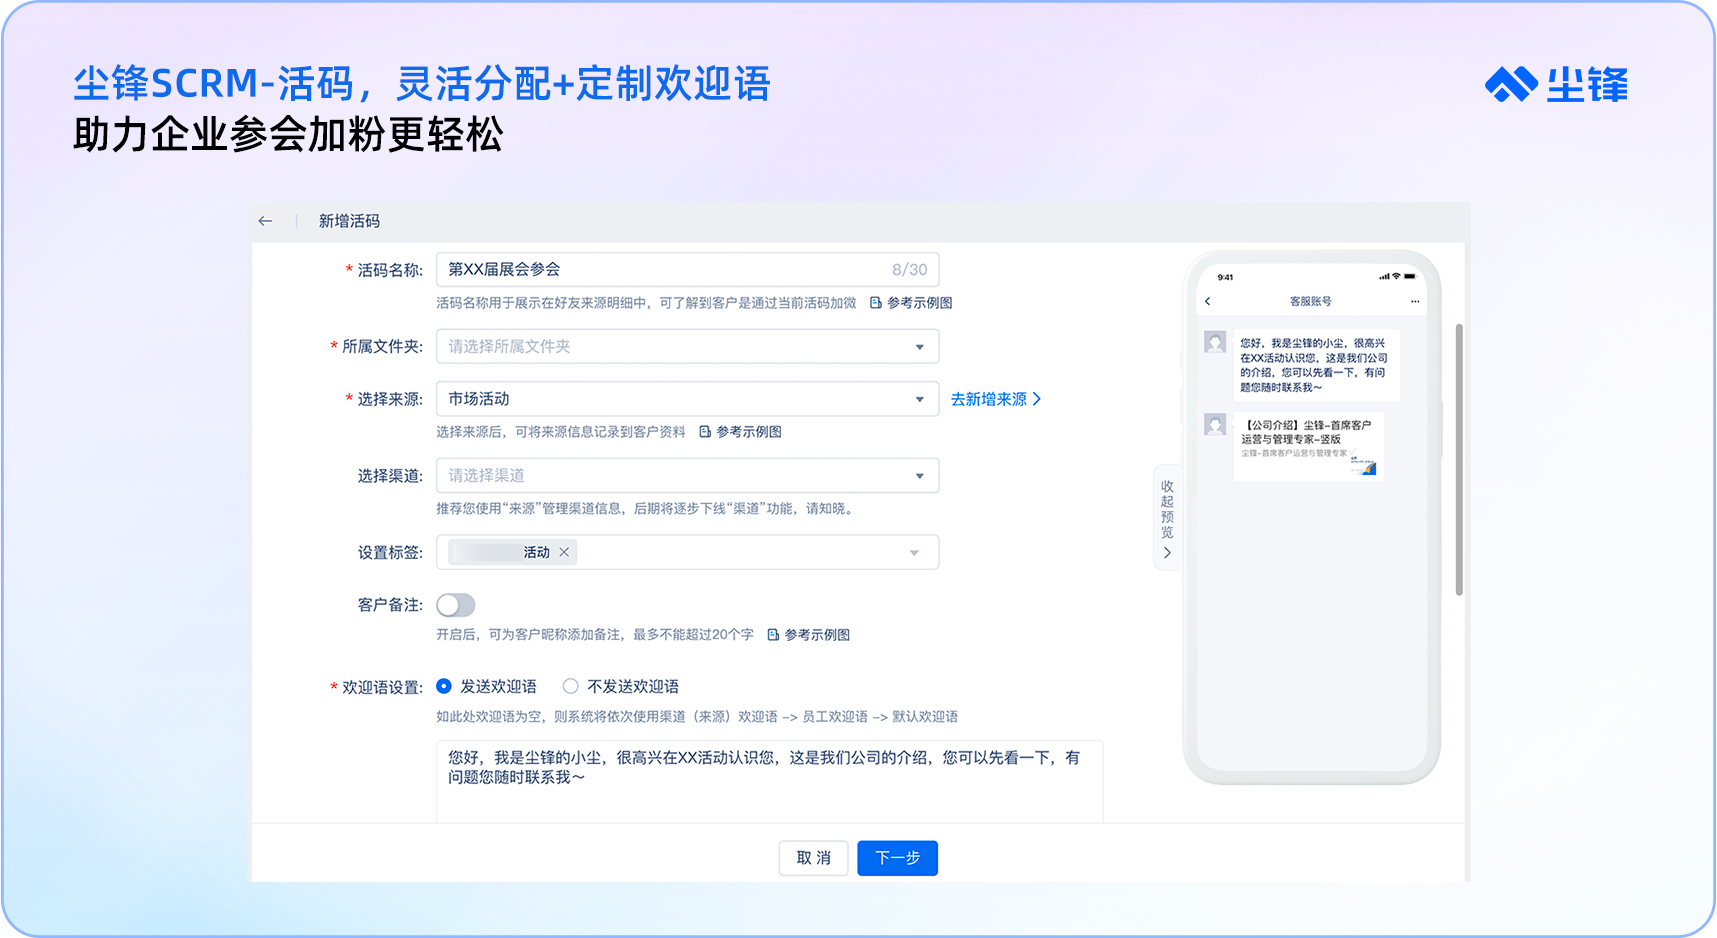Expand the 所属文件夹 dropdown

click(687, 347)
